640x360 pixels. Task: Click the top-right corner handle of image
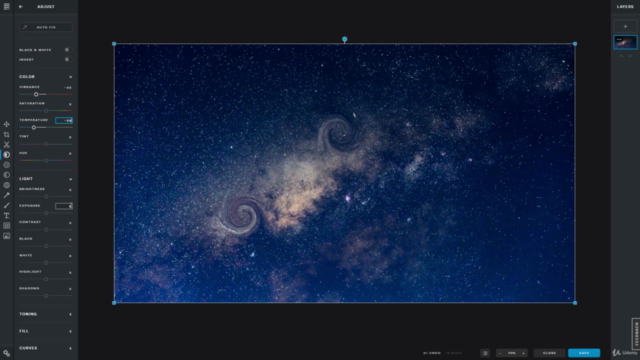(575, 44)
